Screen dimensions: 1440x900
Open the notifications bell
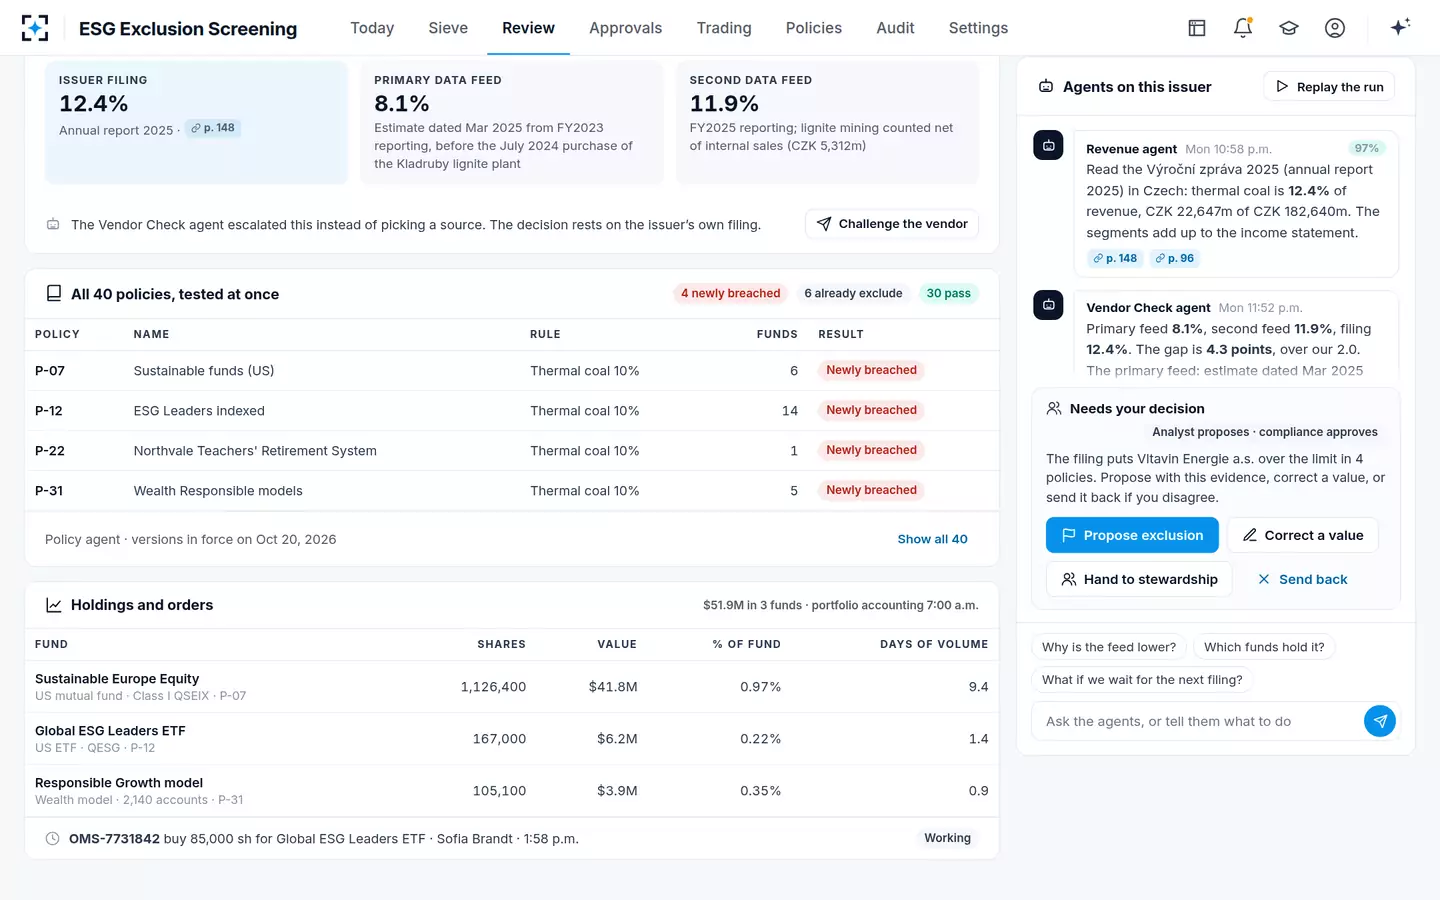1243,28
